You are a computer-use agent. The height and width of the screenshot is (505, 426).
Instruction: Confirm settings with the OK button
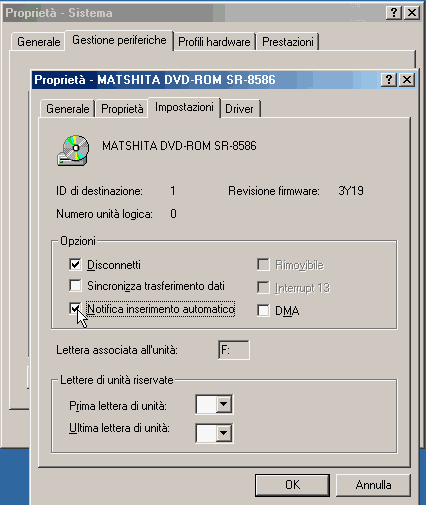coord(292,485)
